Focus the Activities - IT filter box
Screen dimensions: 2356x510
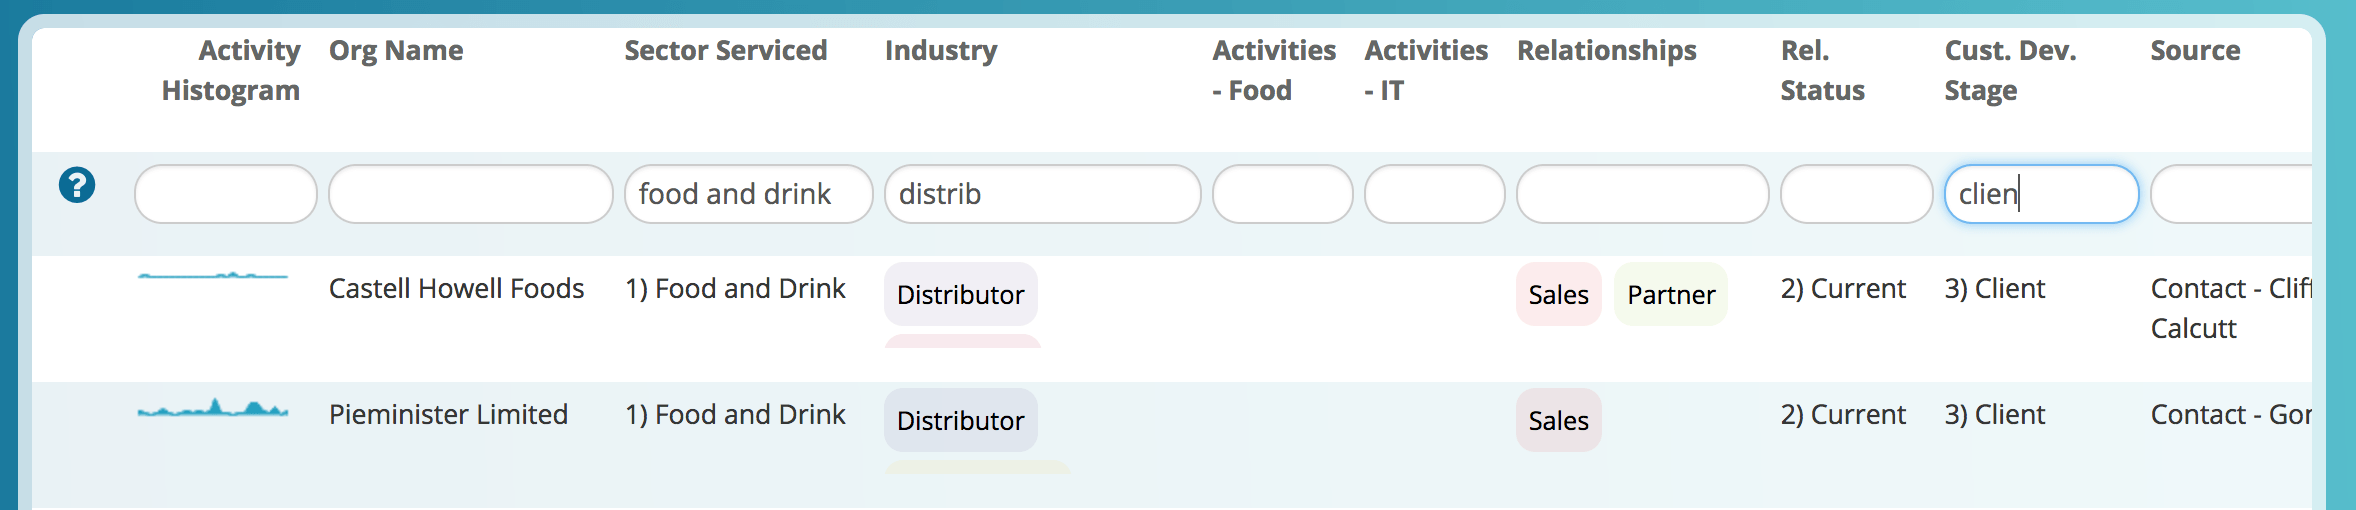(x=1434, y=194)
